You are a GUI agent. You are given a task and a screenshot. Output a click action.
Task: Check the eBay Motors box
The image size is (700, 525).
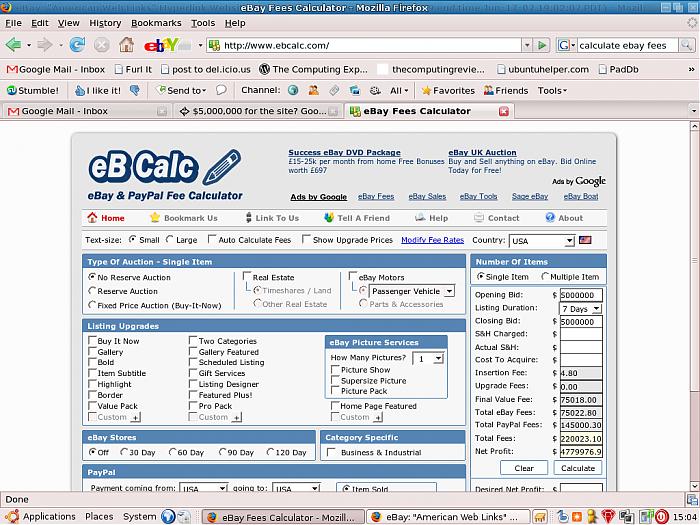(x=353, y=276)
